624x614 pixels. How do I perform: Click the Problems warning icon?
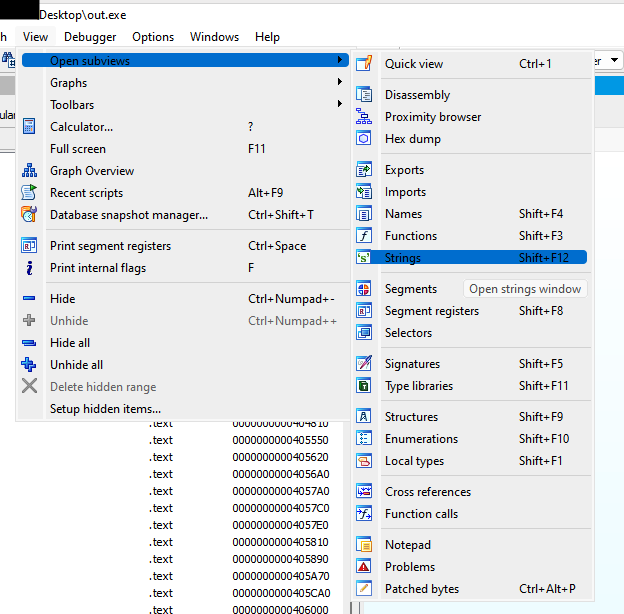pyautogui.click(x=364, y=566)
